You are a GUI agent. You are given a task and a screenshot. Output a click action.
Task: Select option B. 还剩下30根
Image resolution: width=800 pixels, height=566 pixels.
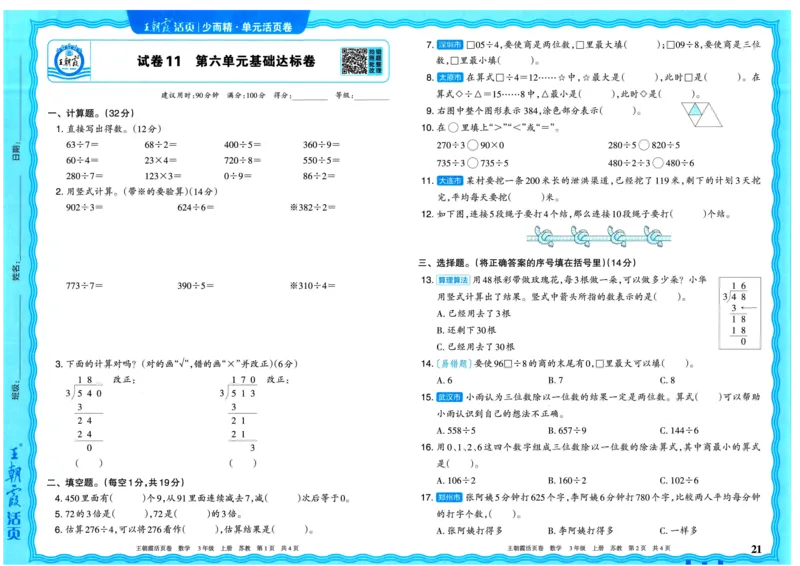click(x=466, y=330)
